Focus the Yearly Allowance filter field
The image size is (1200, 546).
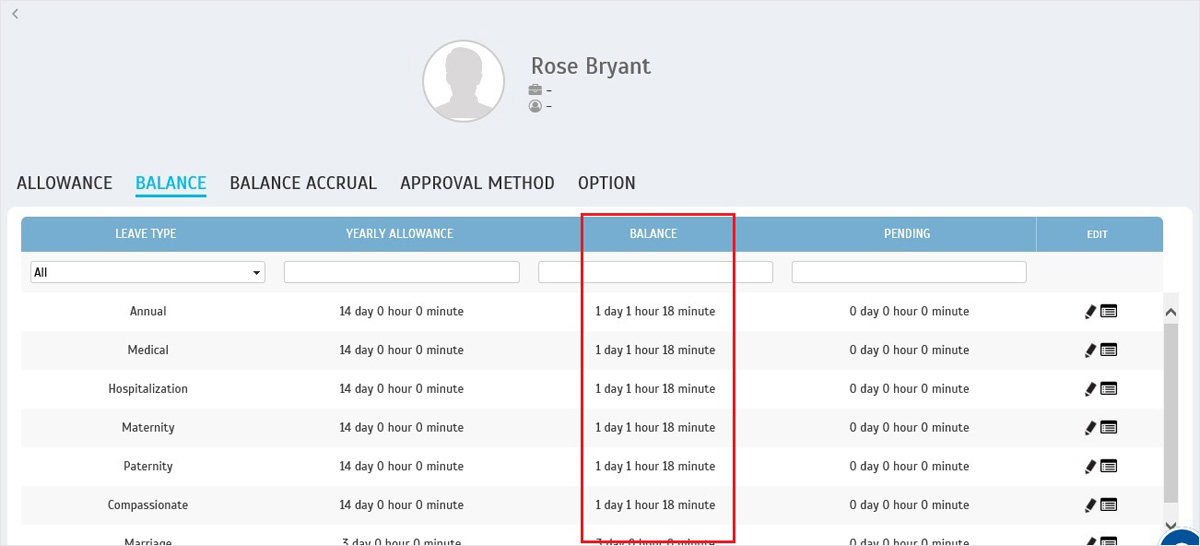point(402,272)
